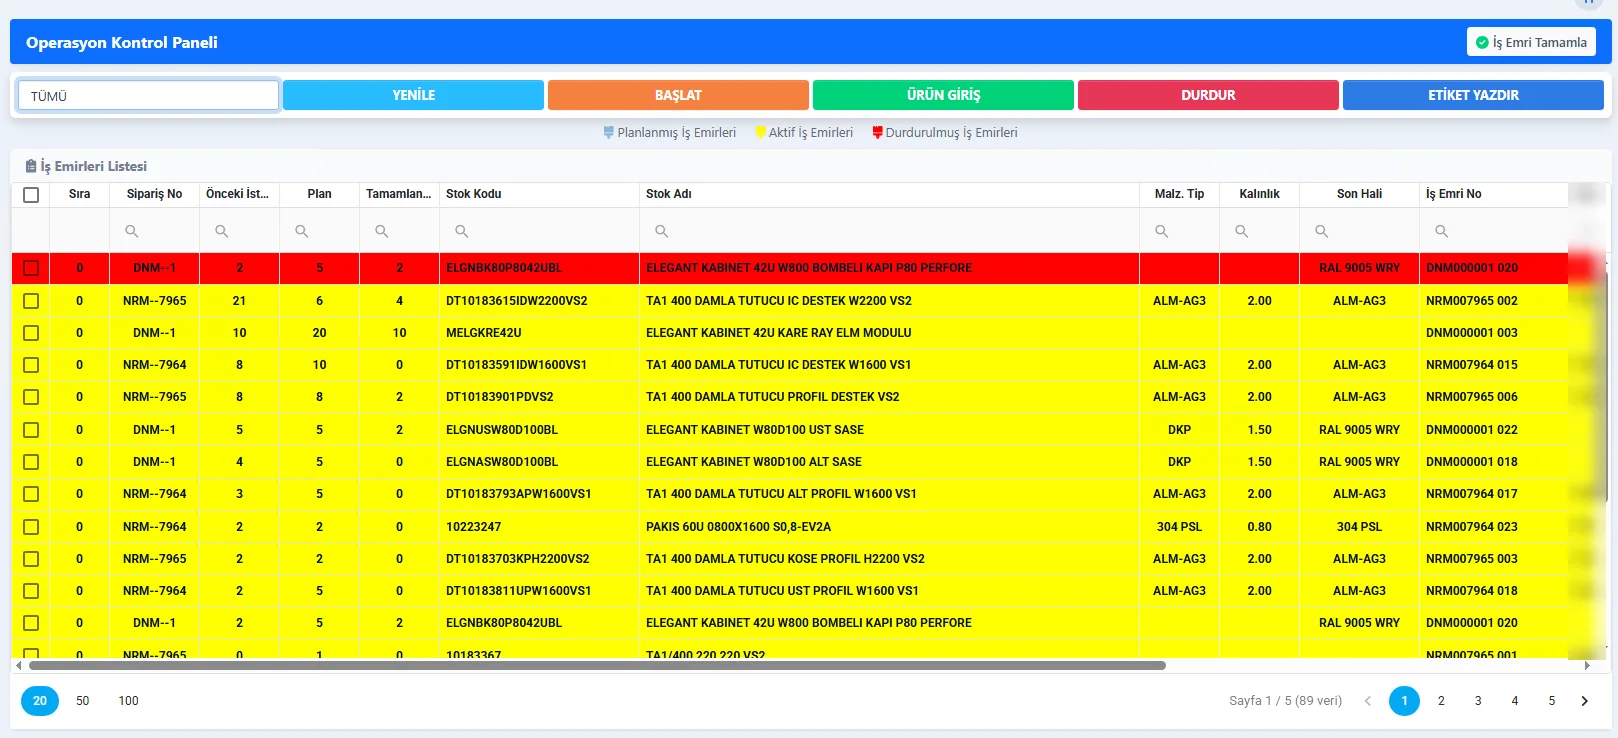
Task: Go to previous page with left chevron
Action: click(1368, 701)
